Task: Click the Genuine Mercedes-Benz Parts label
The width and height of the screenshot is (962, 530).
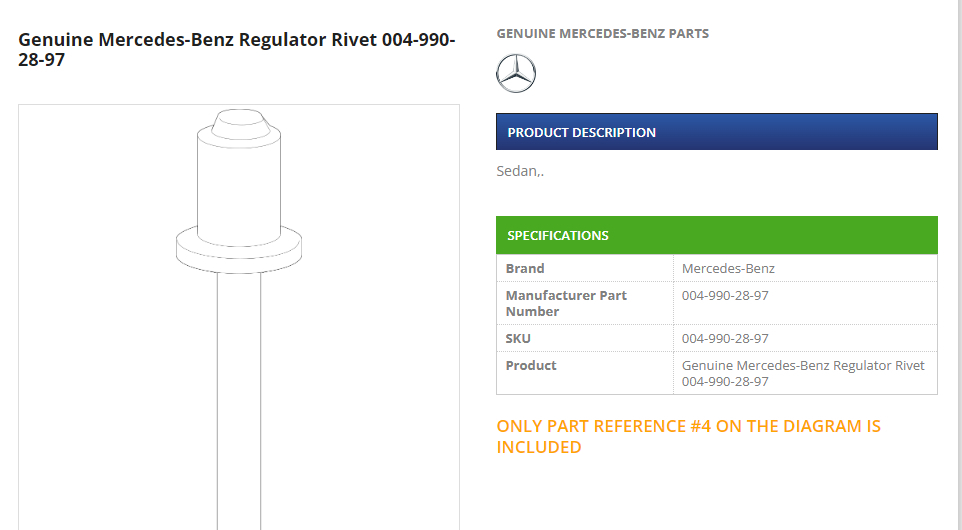Action: [602, 34]
